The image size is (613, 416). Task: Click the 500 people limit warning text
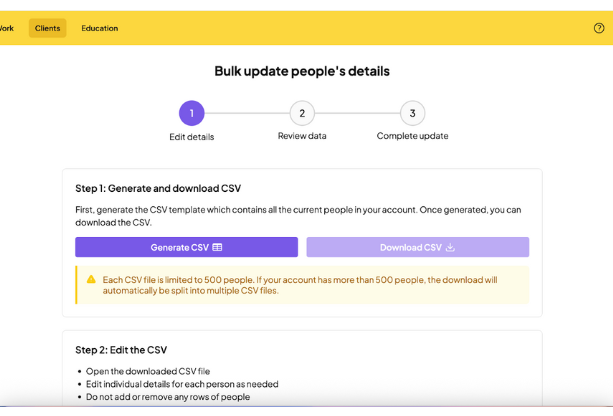[300, 285]
